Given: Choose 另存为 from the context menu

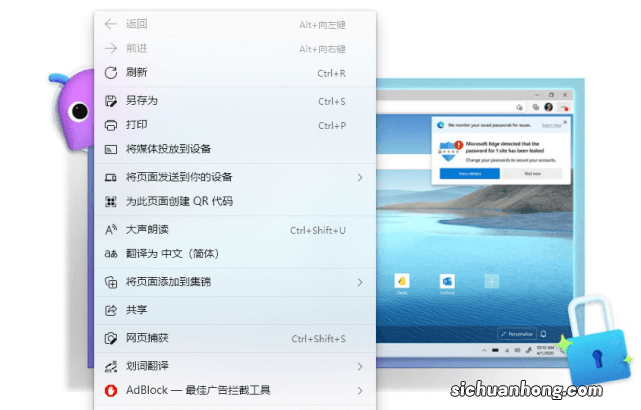Looking at the screenshot, I should coord(235,101).
